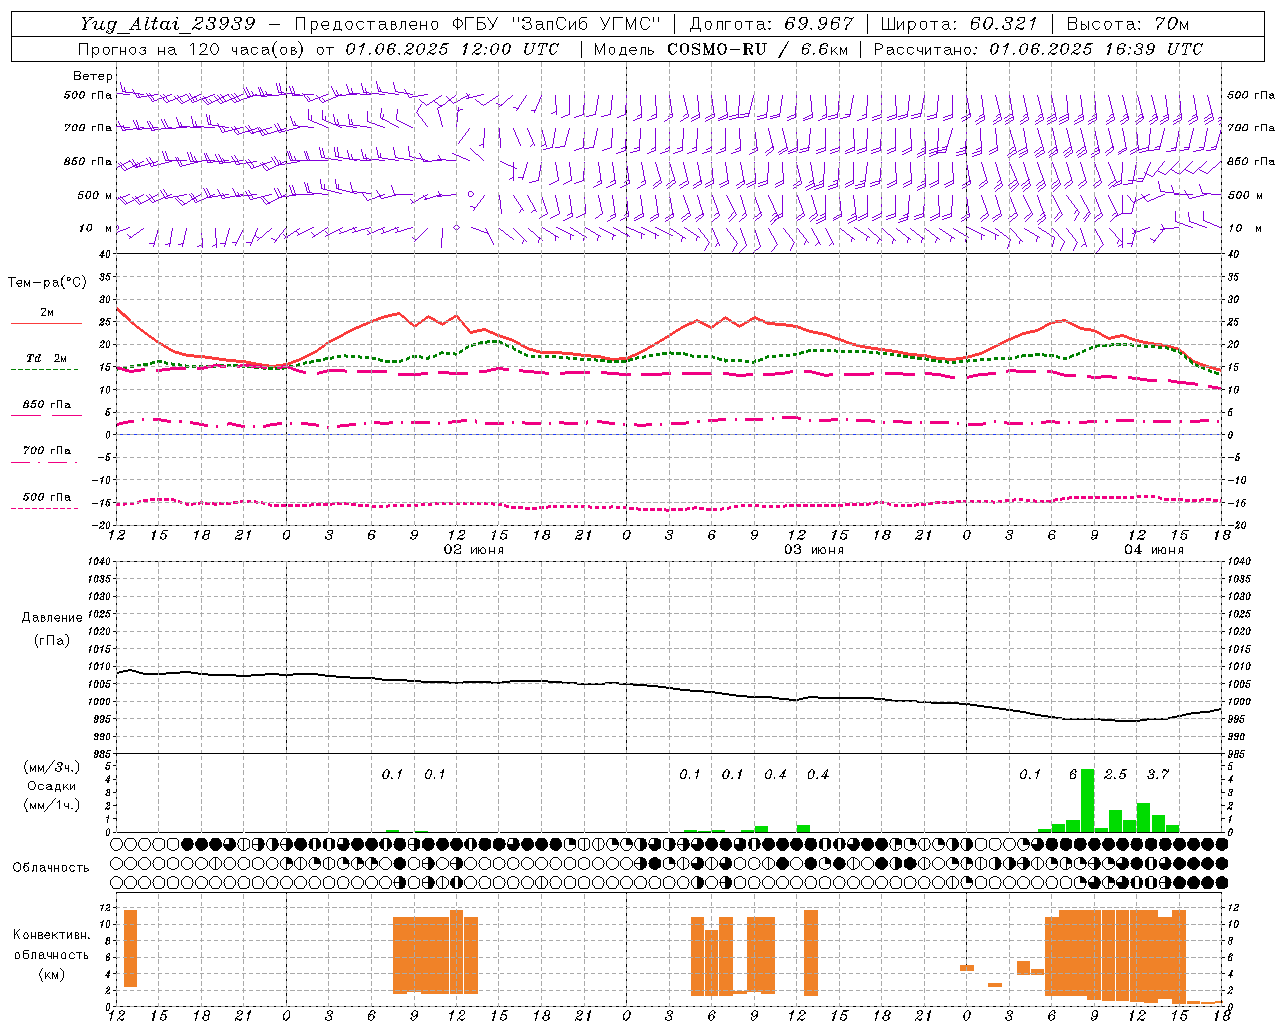Click the station name Yug_Altai_23939
The image size is (1280, 1024).
(167, 23)
